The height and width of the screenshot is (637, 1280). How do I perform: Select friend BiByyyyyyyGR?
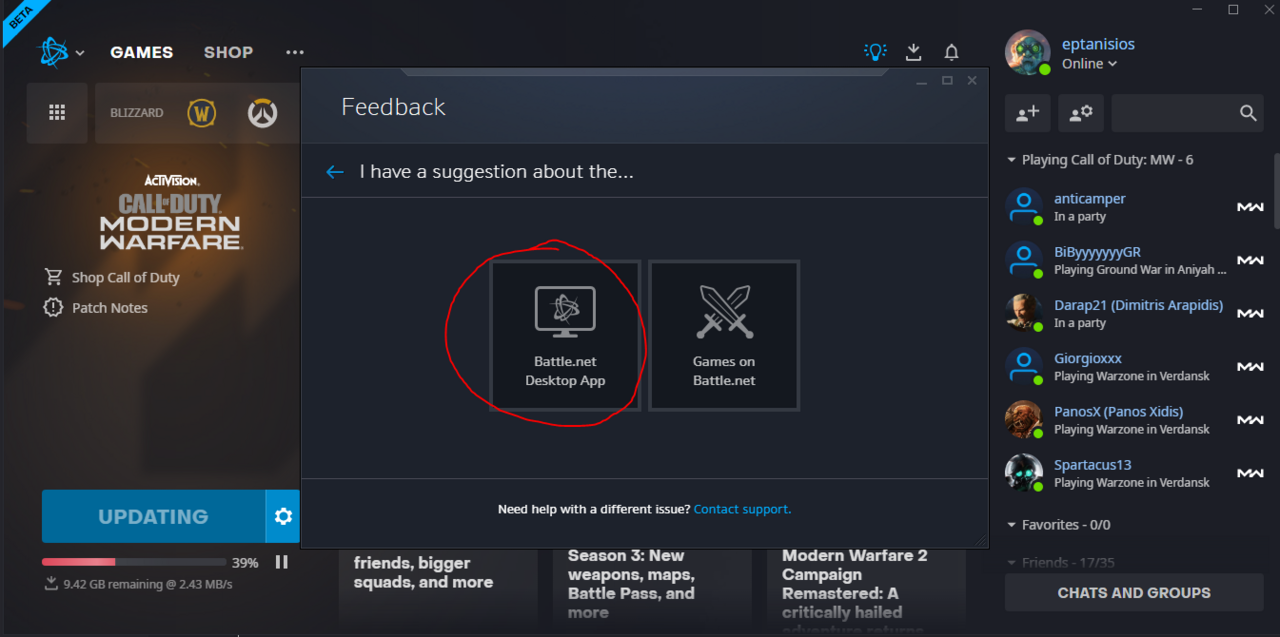(1135, 260)
